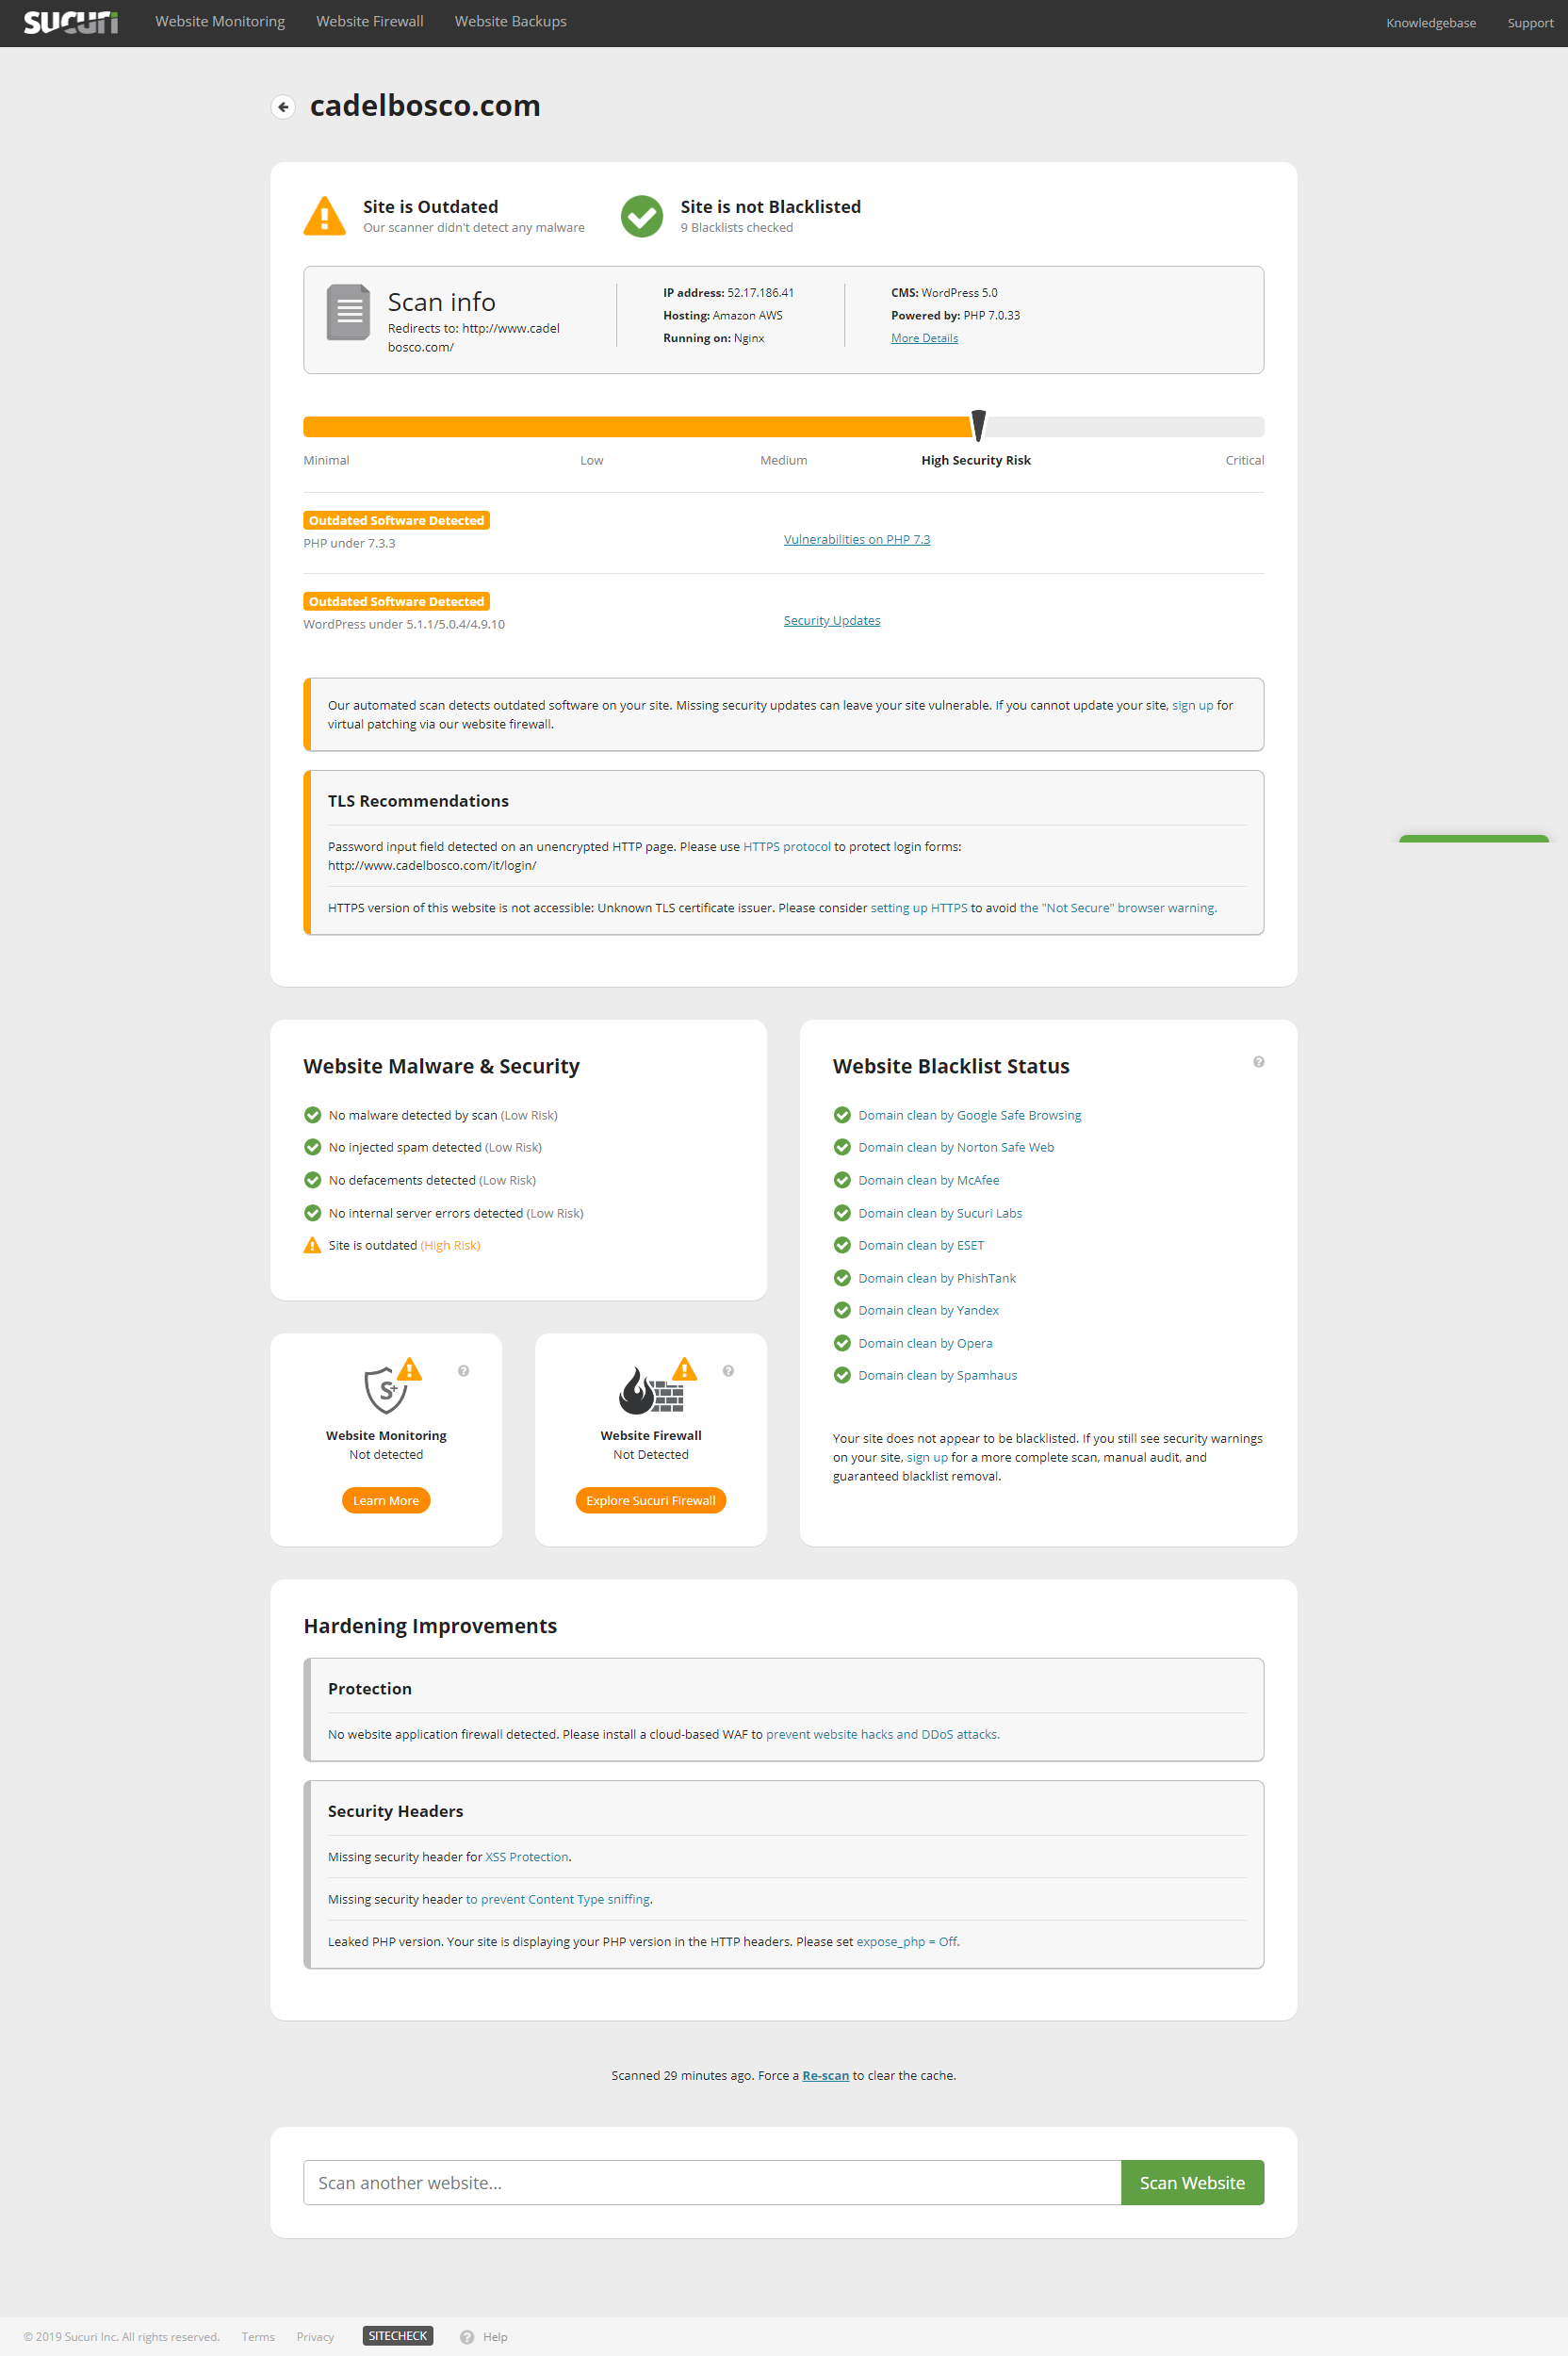Image resolution: width=1568 pixels, height=2356 pixels.
Task: Go to Knowledgebase in header
Action: tap(1430, 23)
